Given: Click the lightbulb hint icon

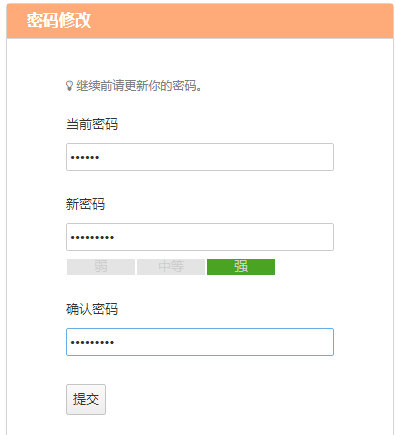Looking at the screenshot, I should tap(69, 86).
